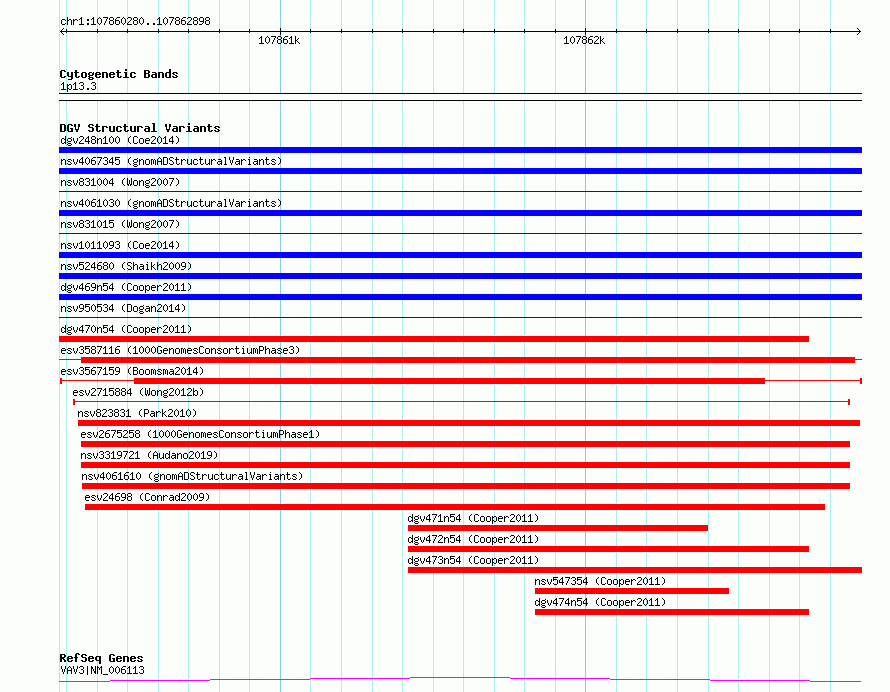Click nsv524680 (Shaikh2009) label
The width and height of the screenshot is (890, 692).
(x=126, y=266)
